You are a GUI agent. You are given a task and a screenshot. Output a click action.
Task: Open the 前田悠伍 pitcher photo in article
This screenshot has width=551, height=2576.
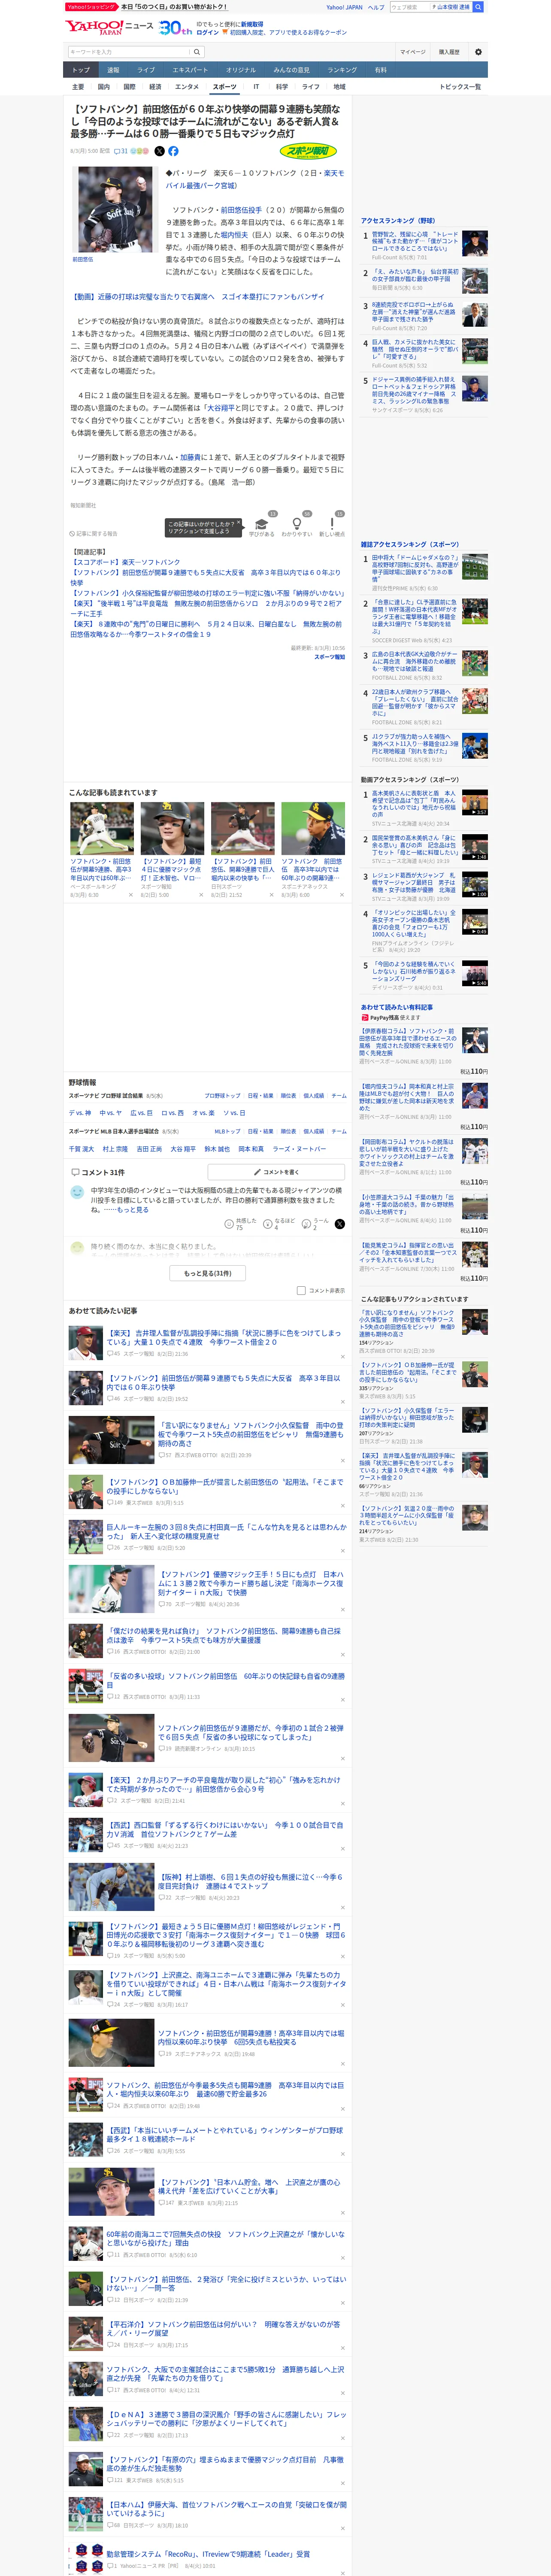(x=114, y=210)
